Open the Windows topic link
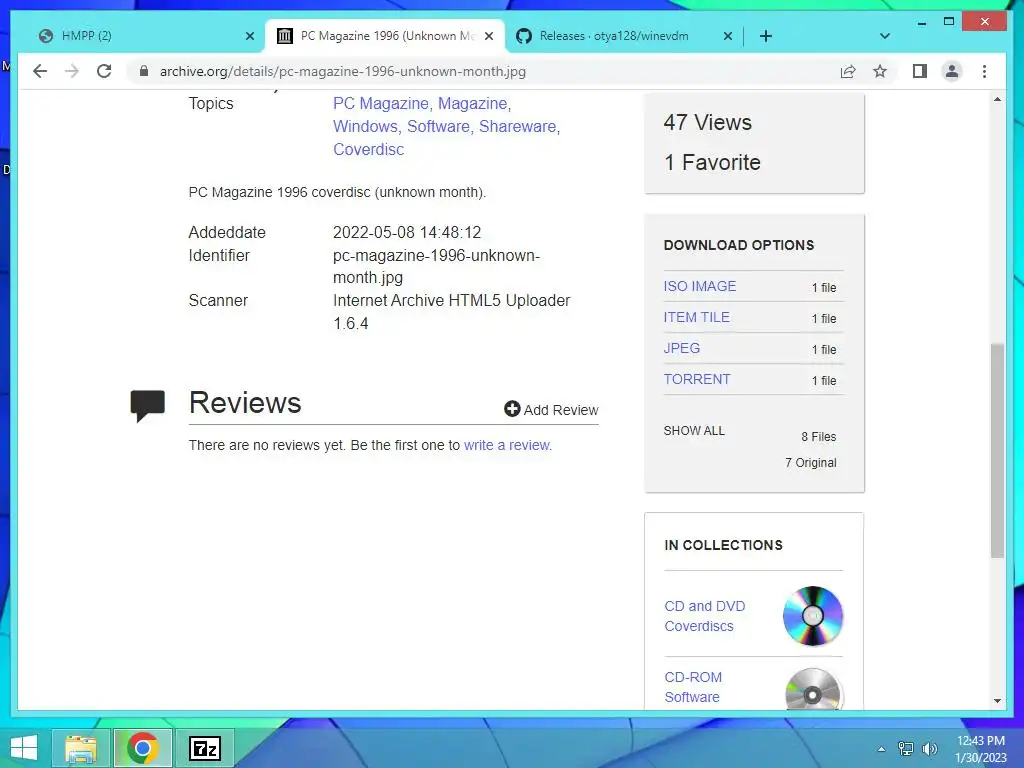Image resolution: width=1024 pixels, height=768 pixels. pos(365,126)
